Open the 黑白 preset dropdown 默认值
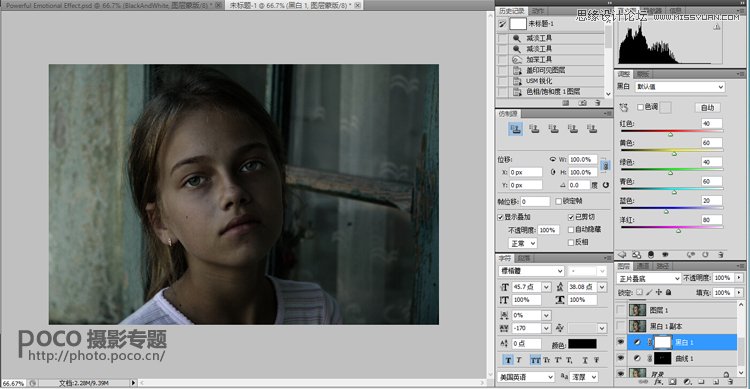The image size is (750, 389). [x=680, y=87]
